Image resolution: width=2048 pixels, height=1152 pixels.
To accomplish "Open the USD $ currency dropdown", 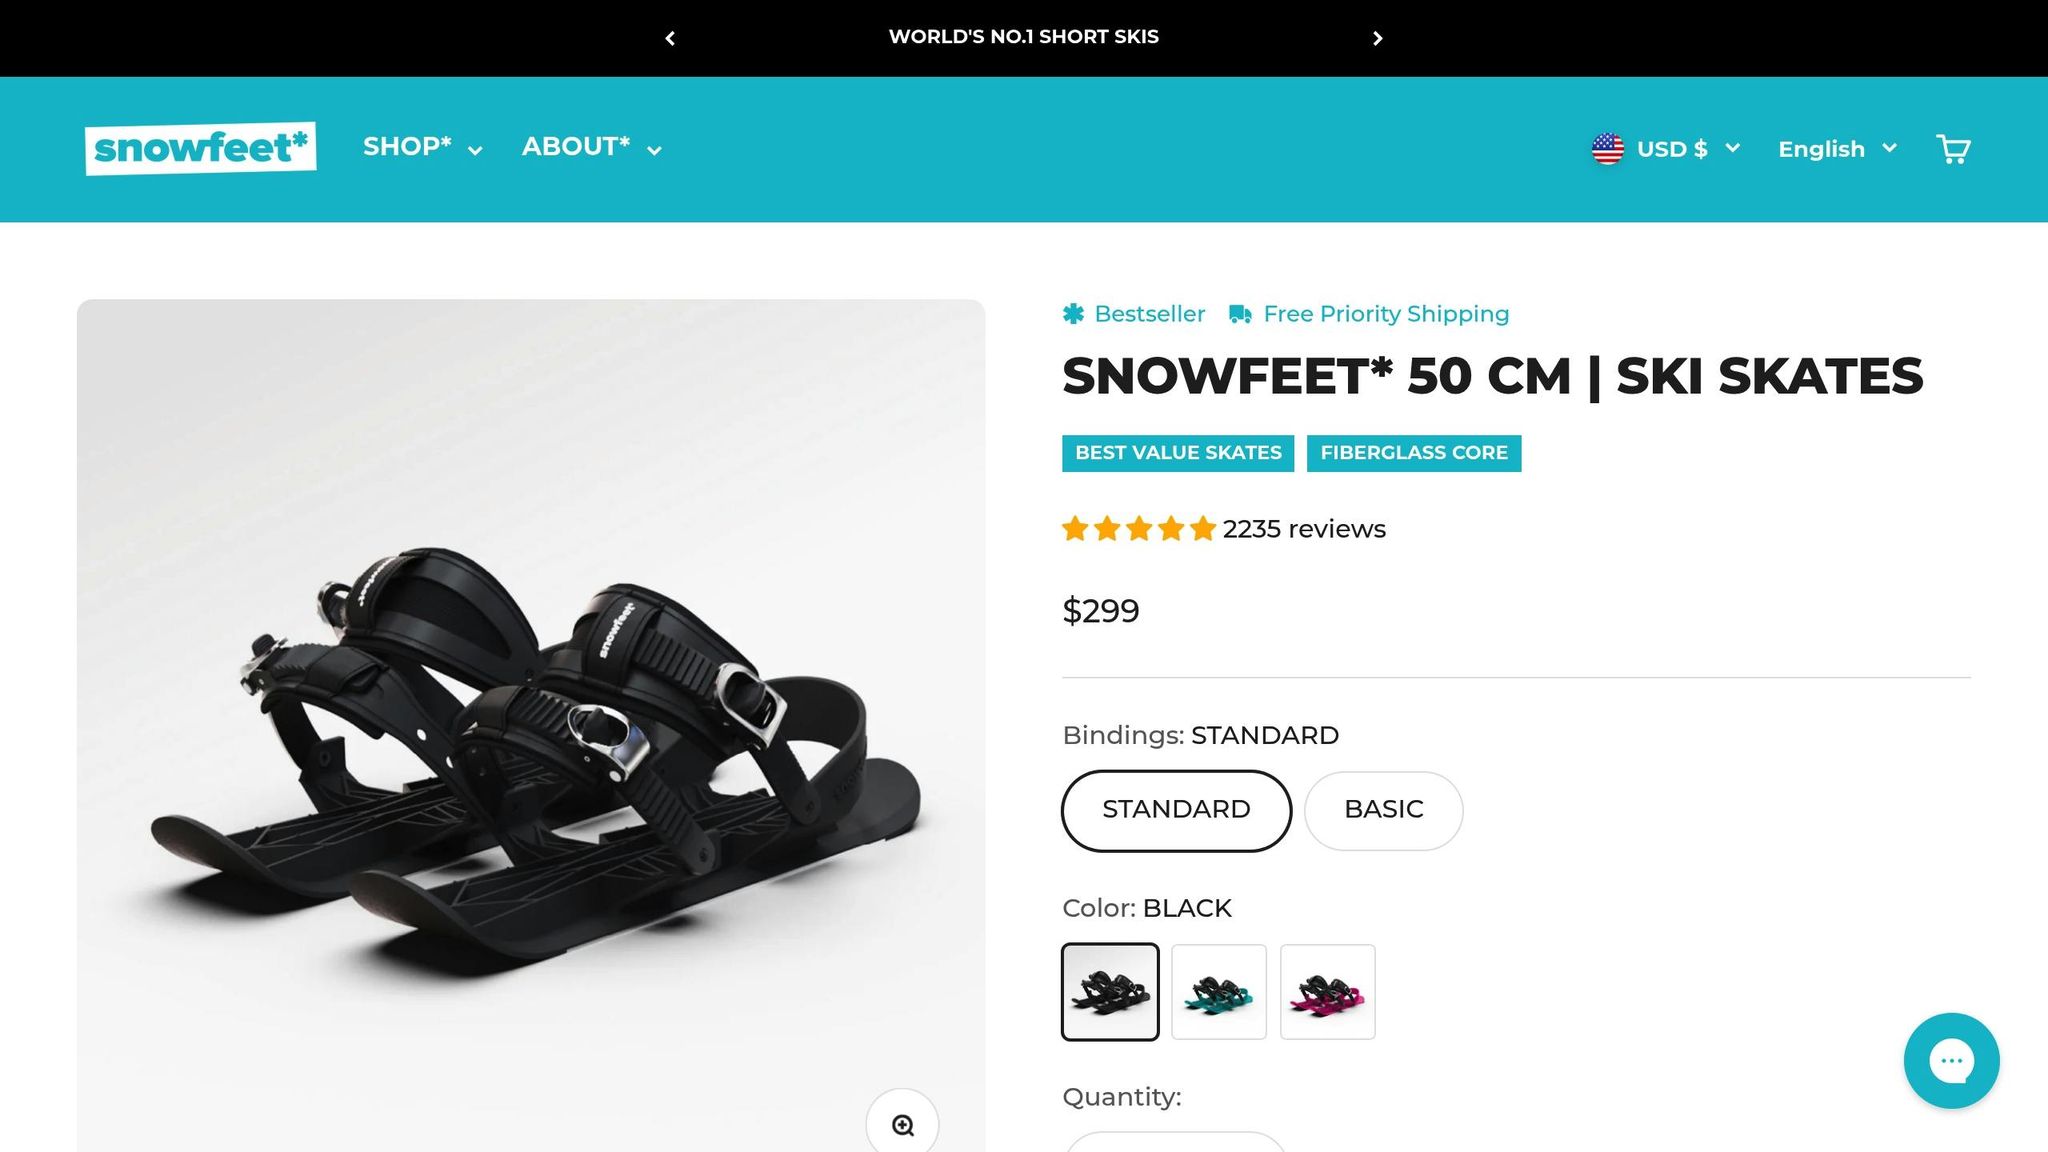I will point(1688,148).
